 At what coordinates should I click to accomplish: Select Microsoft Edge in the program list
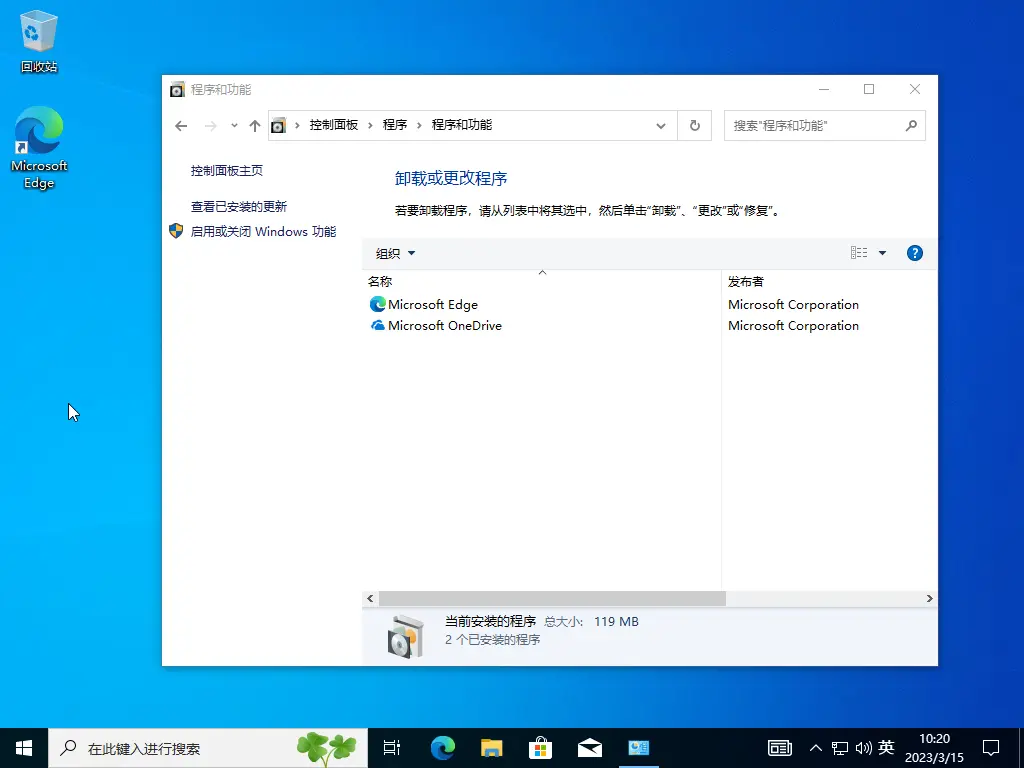pos(432,304)
